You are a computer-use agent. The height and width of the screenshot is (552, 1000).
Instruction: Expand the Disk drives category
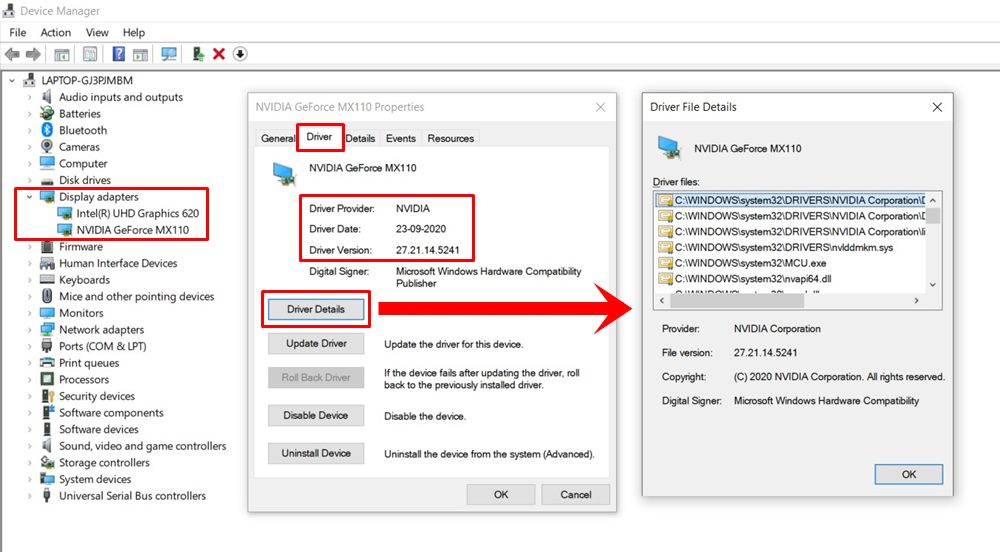click(29, 180)
